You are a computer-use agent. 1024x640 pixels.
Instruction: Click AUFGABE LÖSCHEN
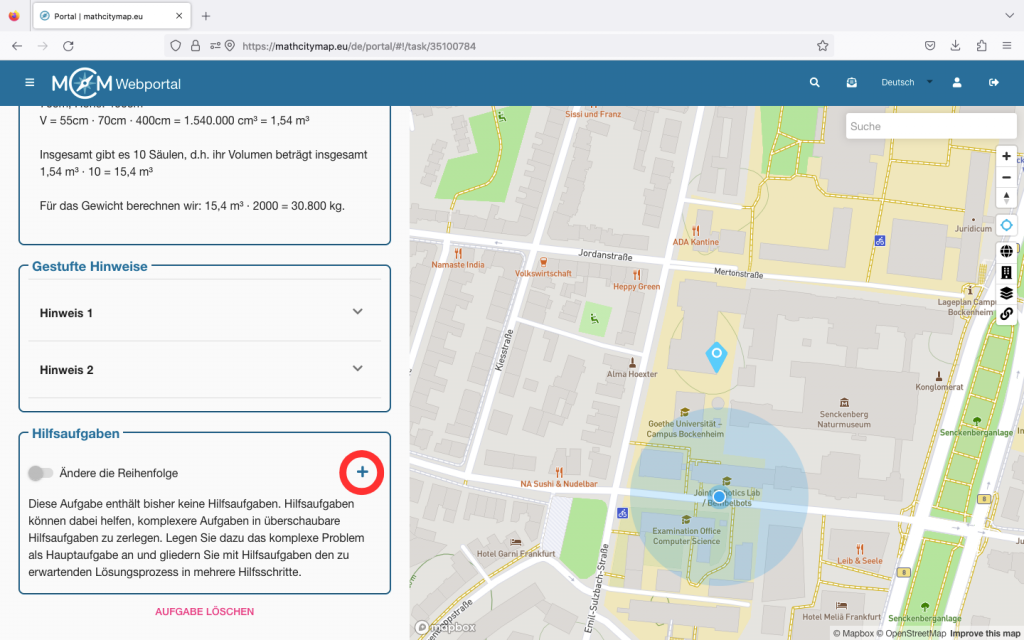click(x=204, y=611)
